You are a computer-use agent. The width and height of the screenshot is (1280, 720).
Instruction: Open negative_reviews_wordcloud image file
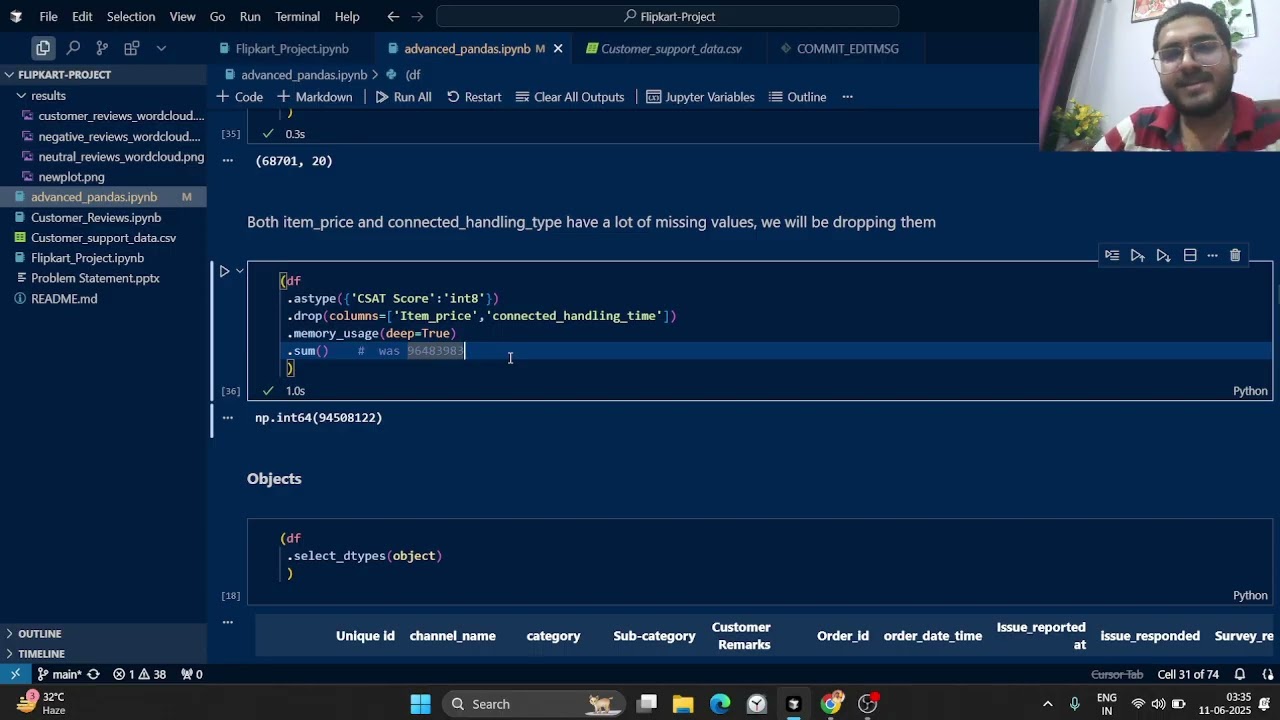coord(119,136)
